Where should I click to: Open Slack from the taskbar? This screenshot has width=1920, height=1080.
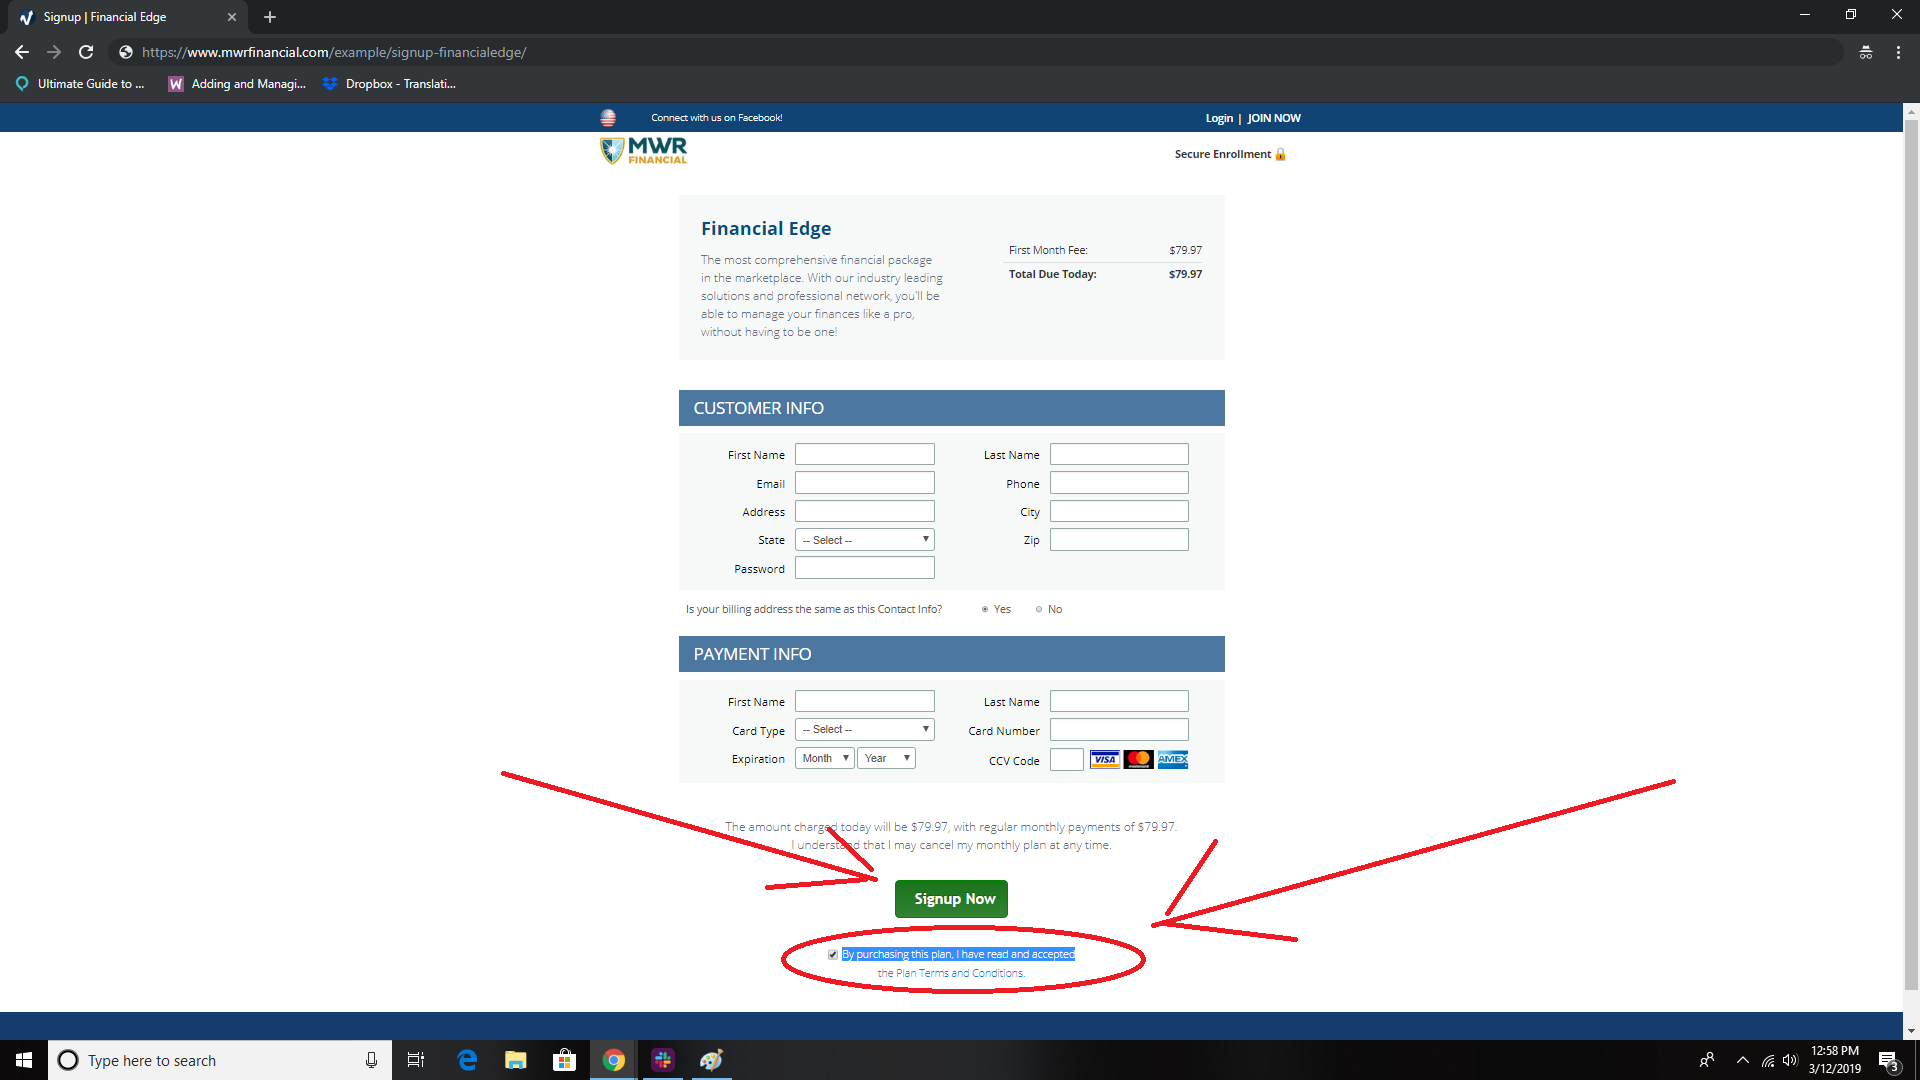pos(663,1060)
